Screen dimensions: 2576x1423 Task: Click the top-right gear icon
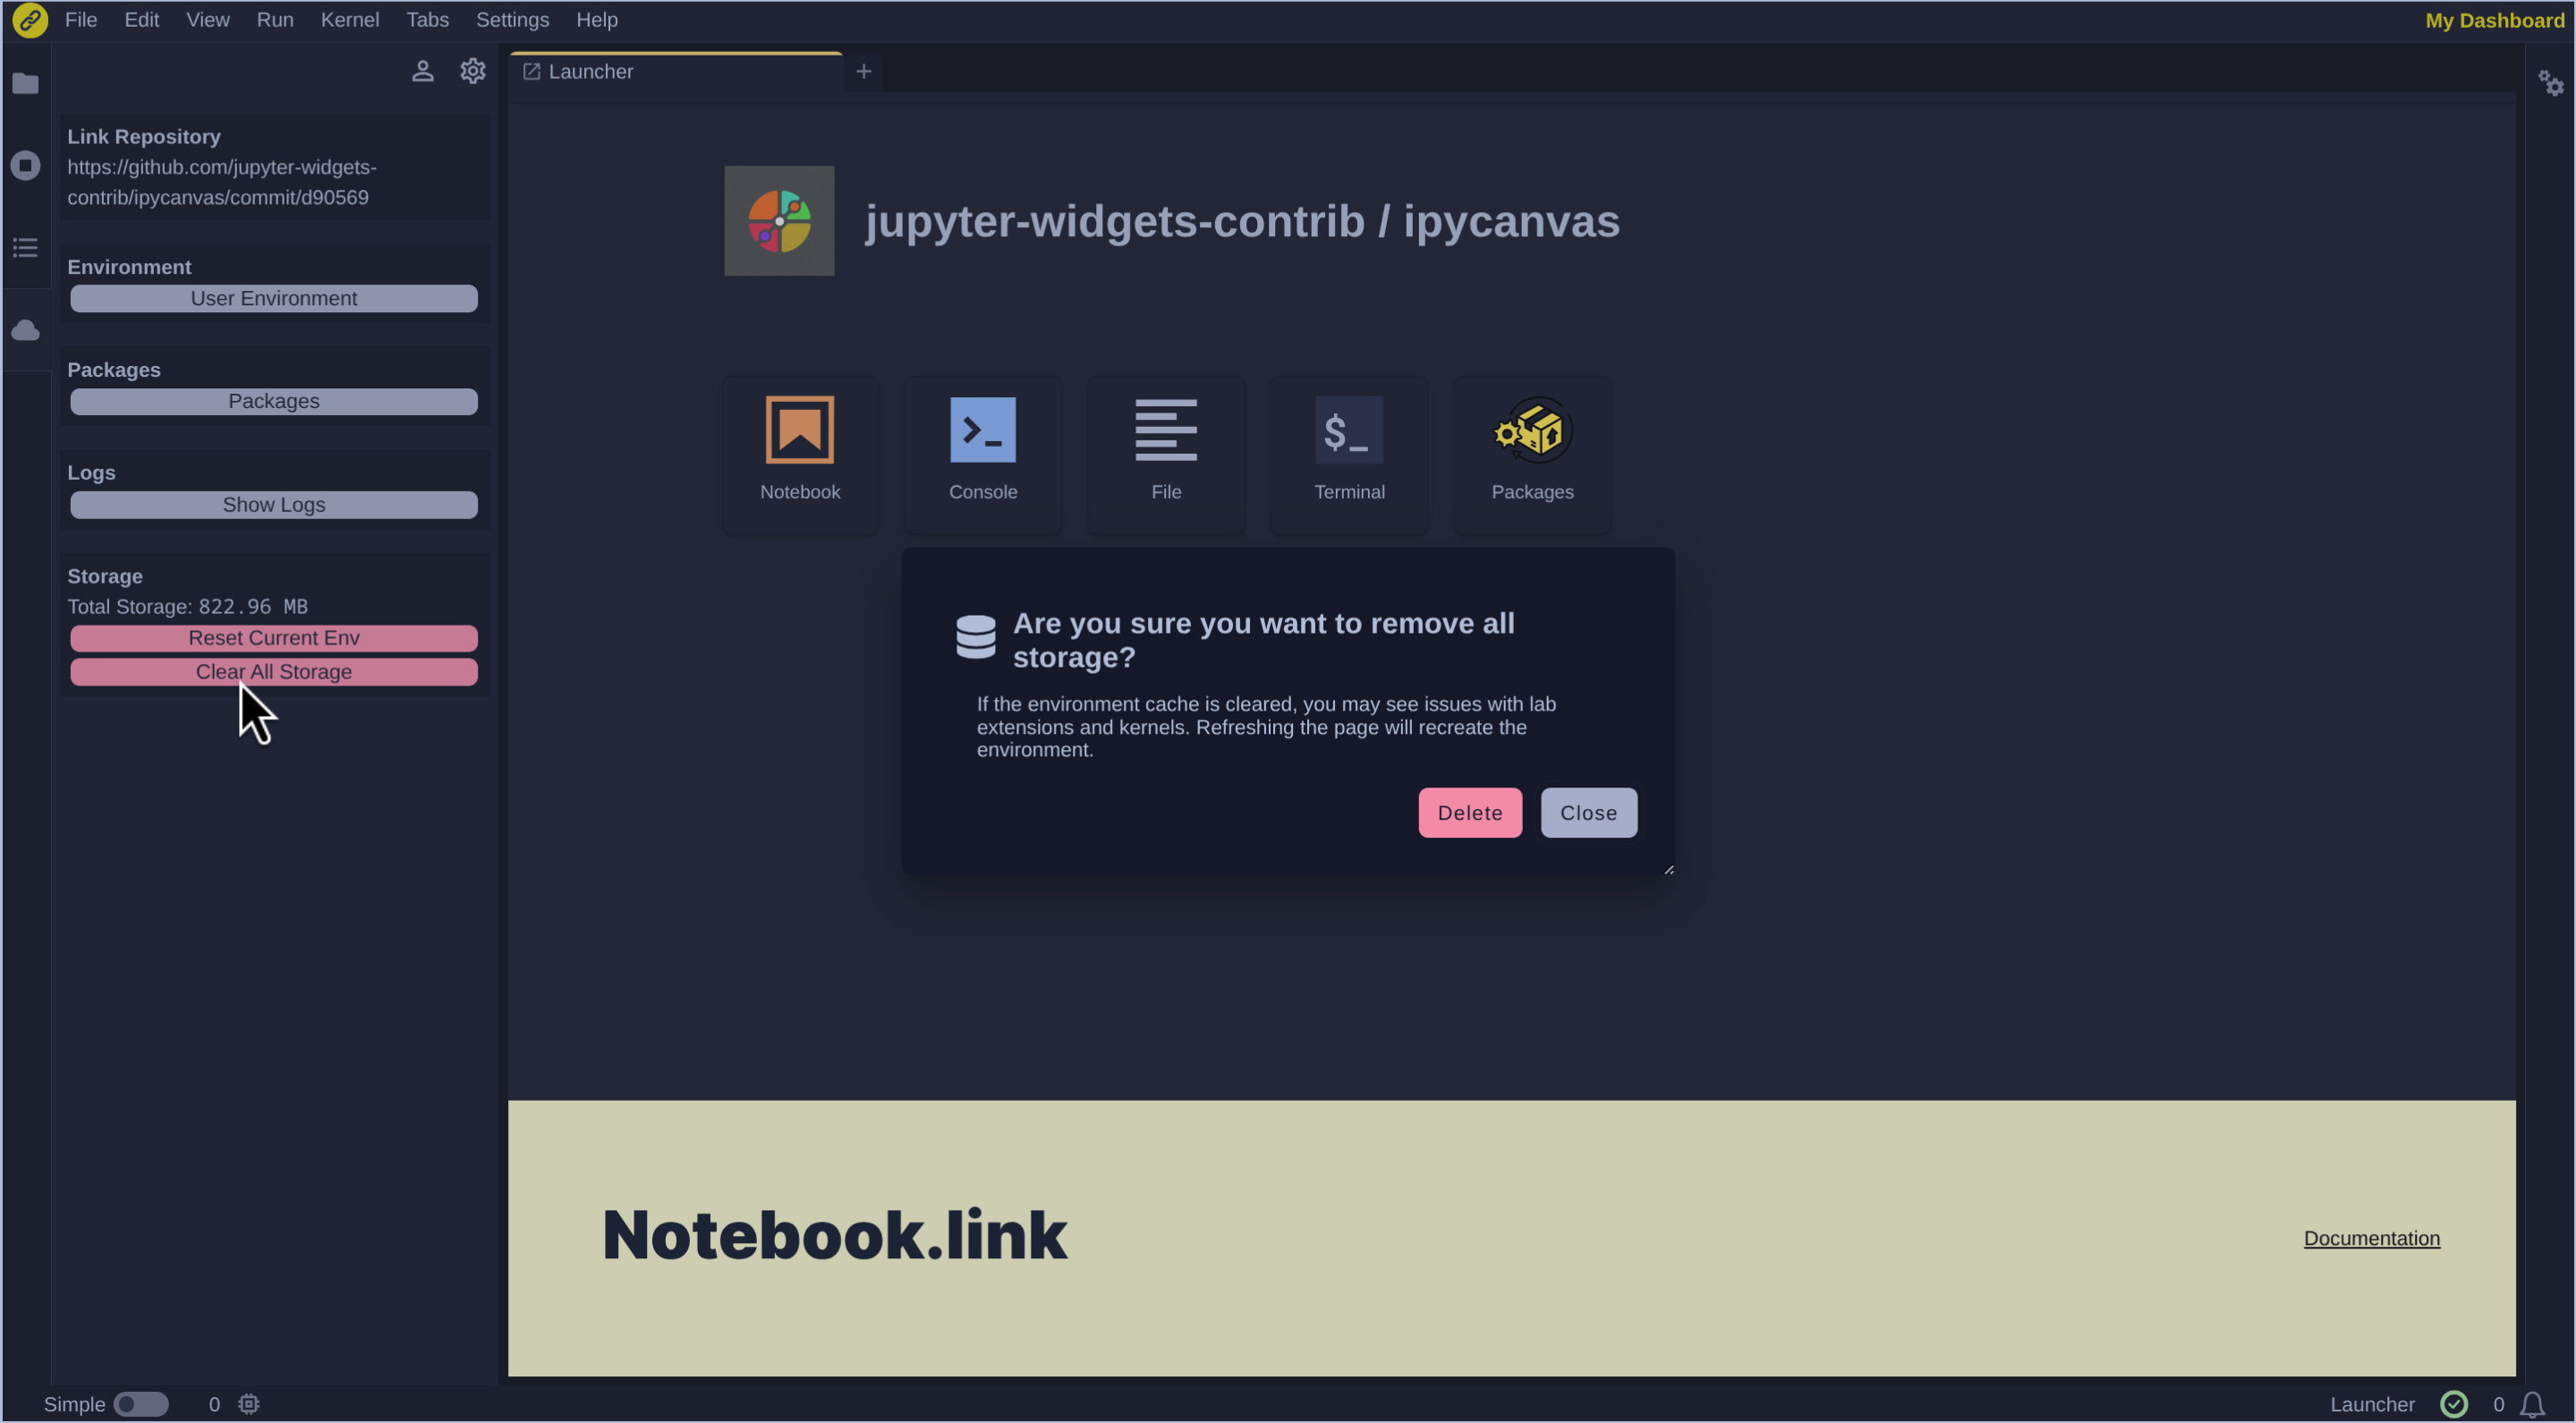click(x=2551, y=82)
